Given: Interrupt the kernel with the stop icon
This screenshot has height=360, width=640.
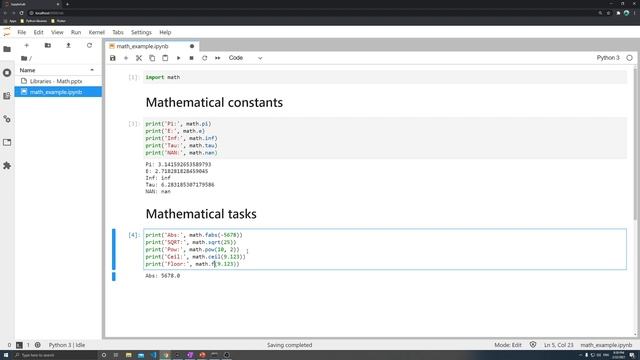Looking at the screenshot, I should tap(191, 58).
